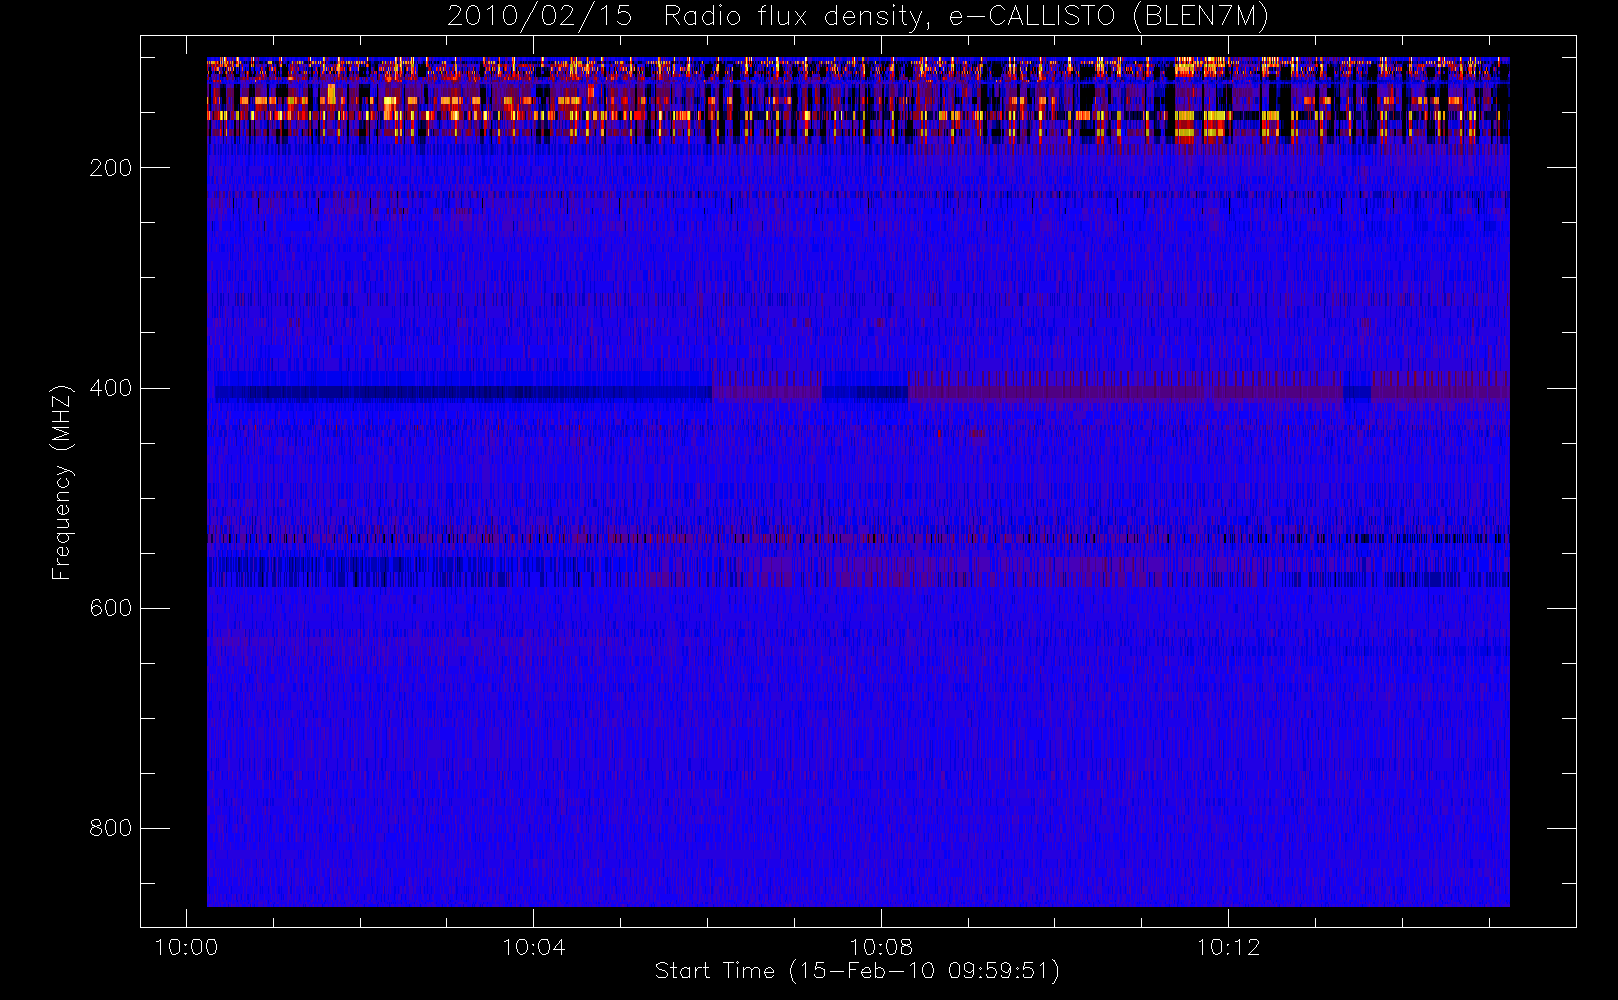This screenshot has width=1618, height=1000.
Task: Click the '200' frequency tick label
Action: (111, 168)
